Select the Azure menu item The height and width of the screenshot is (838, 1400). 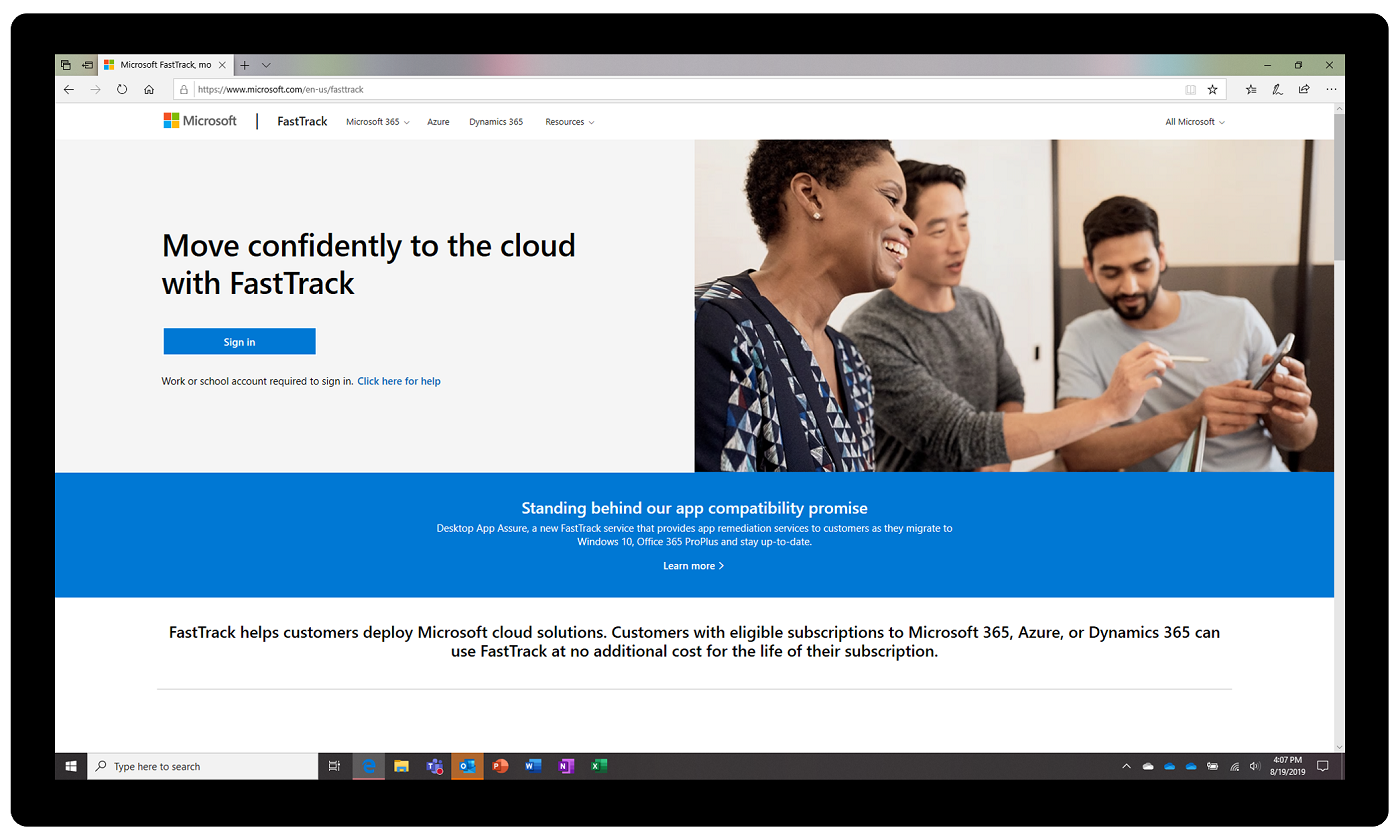[x=438, y=121]
